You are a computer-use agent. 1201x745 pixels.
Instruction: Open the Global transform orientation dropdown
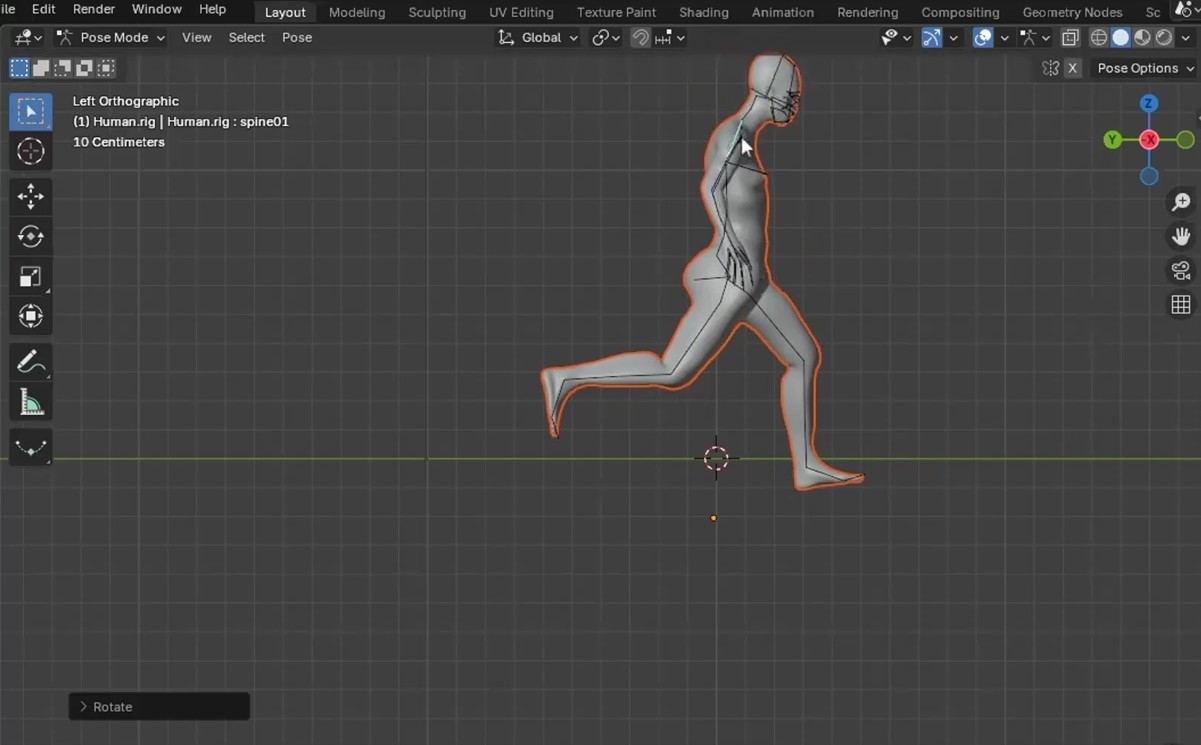pyautogui.click(x=539, y=37)
